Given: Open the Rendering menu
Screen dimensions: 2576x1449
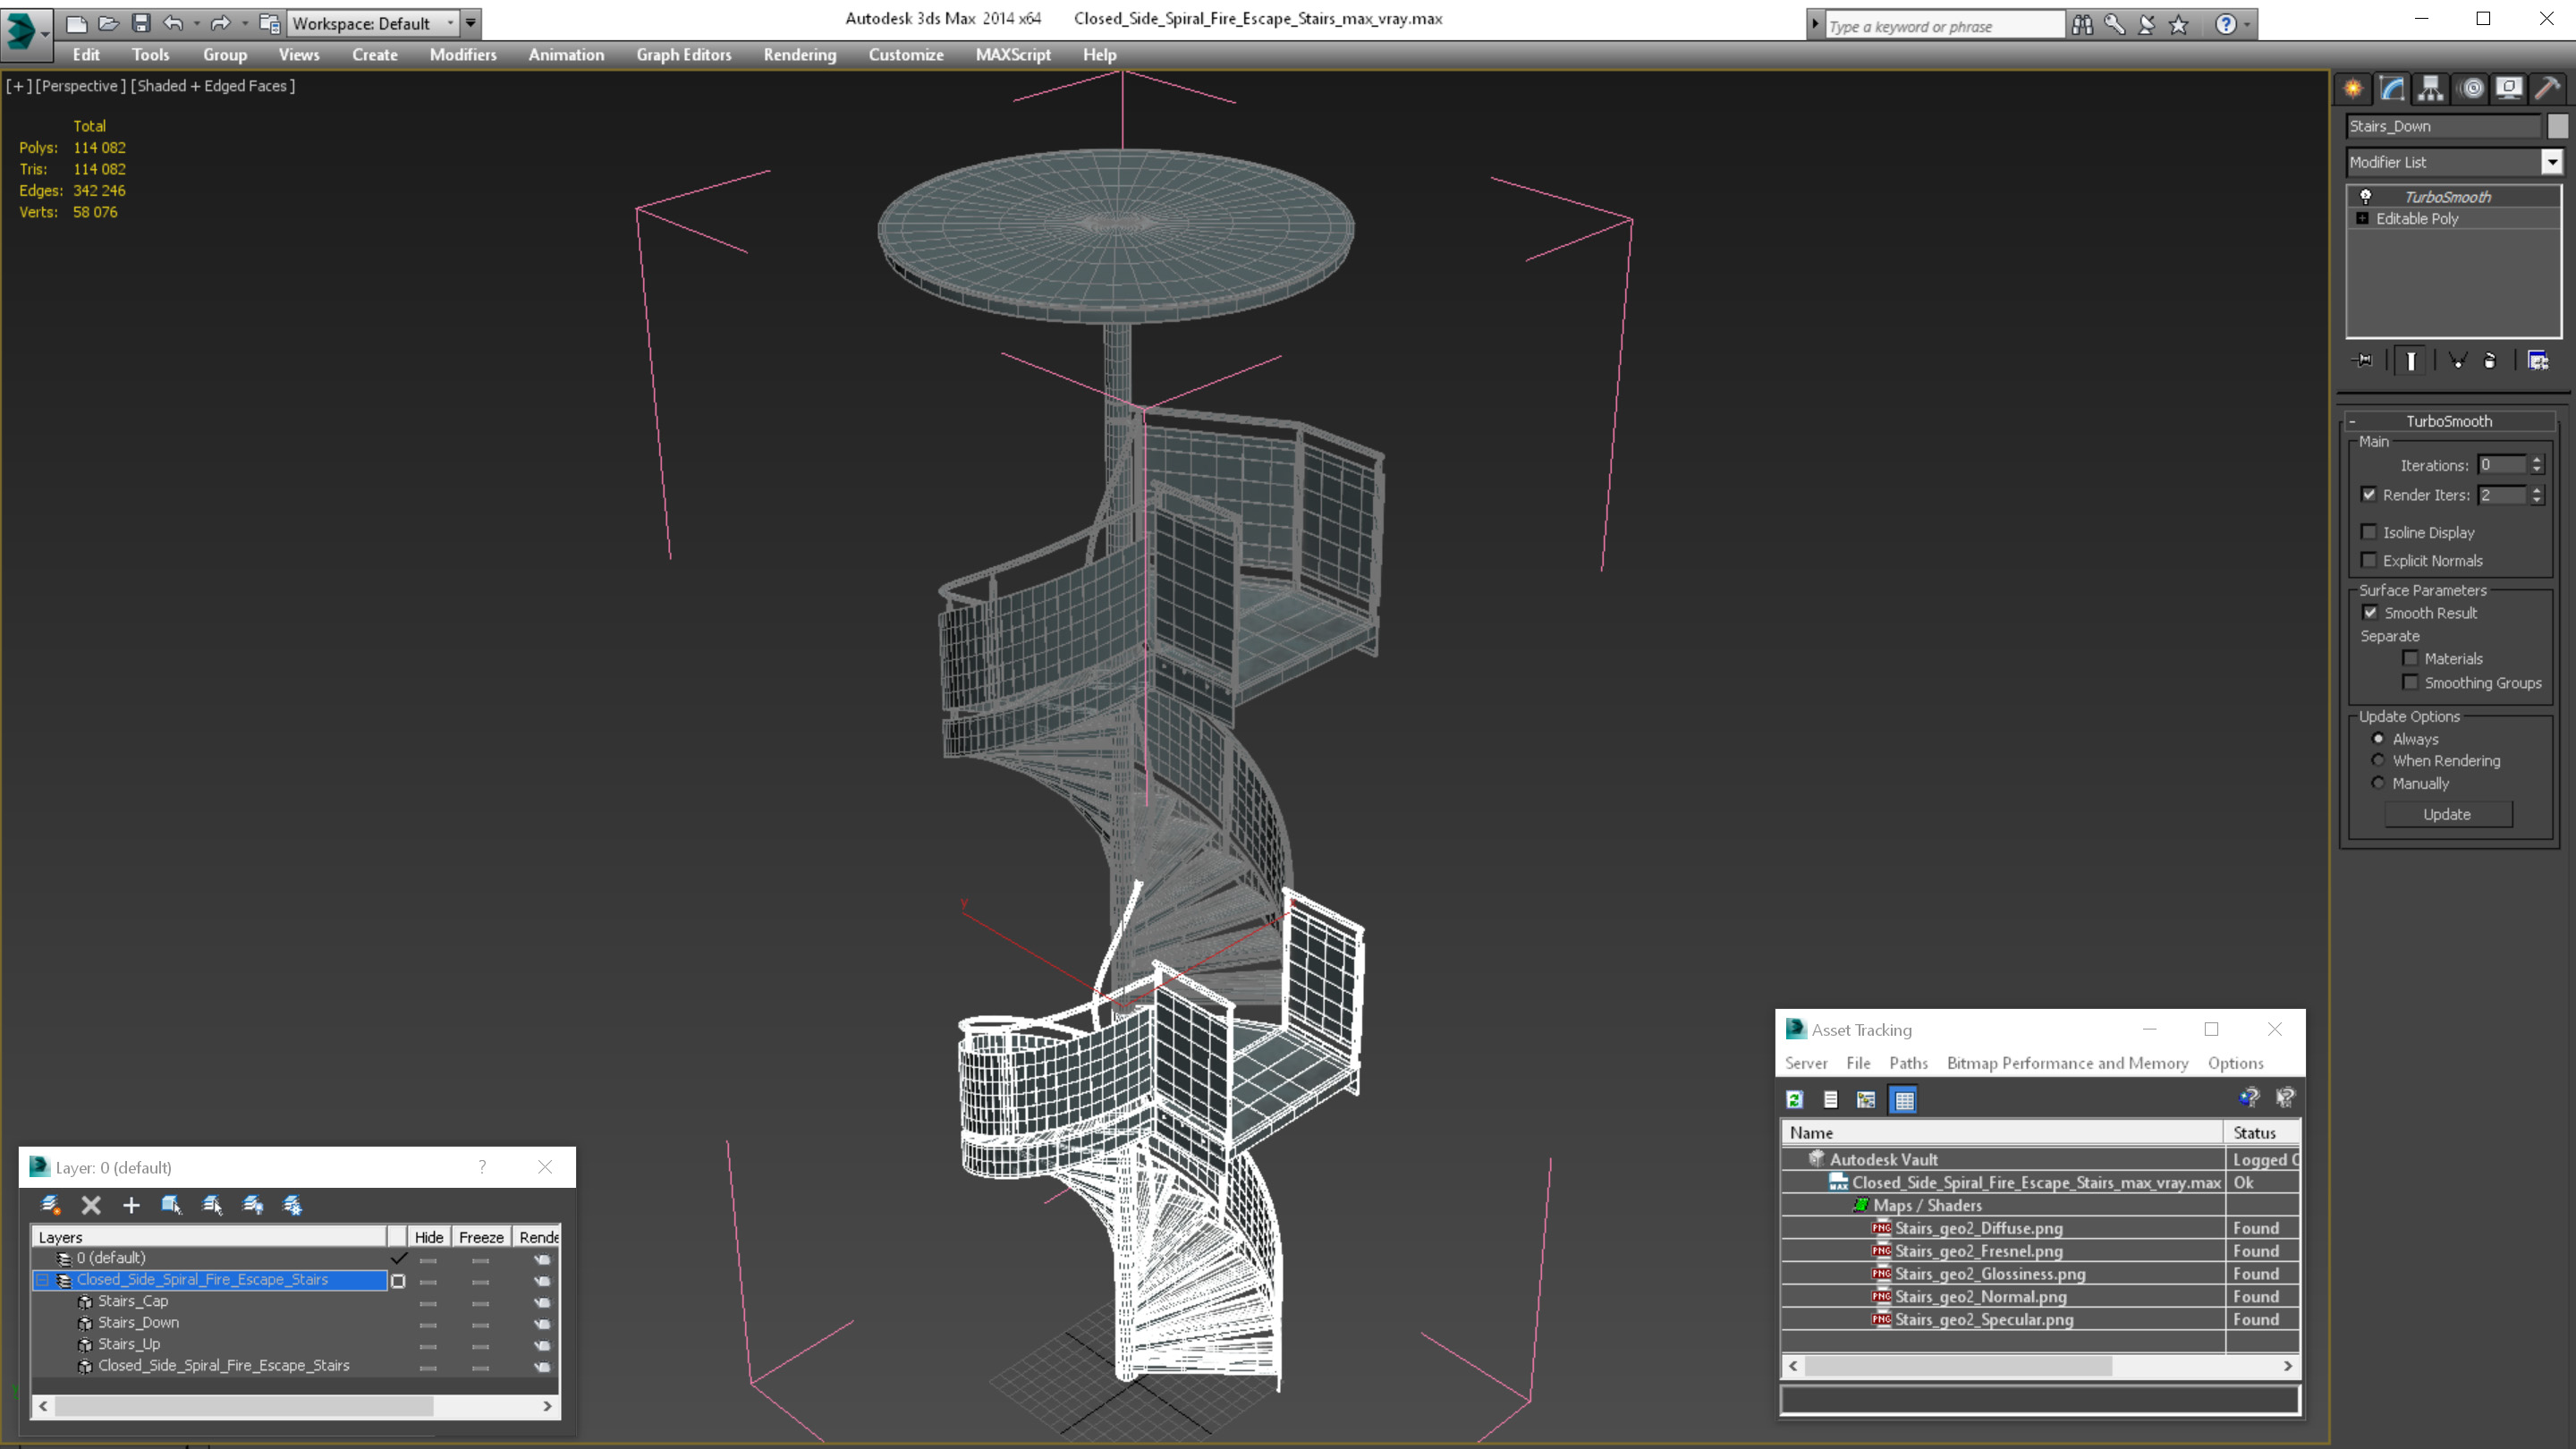Looking at the screenshot, I should (x=800, y=55).
